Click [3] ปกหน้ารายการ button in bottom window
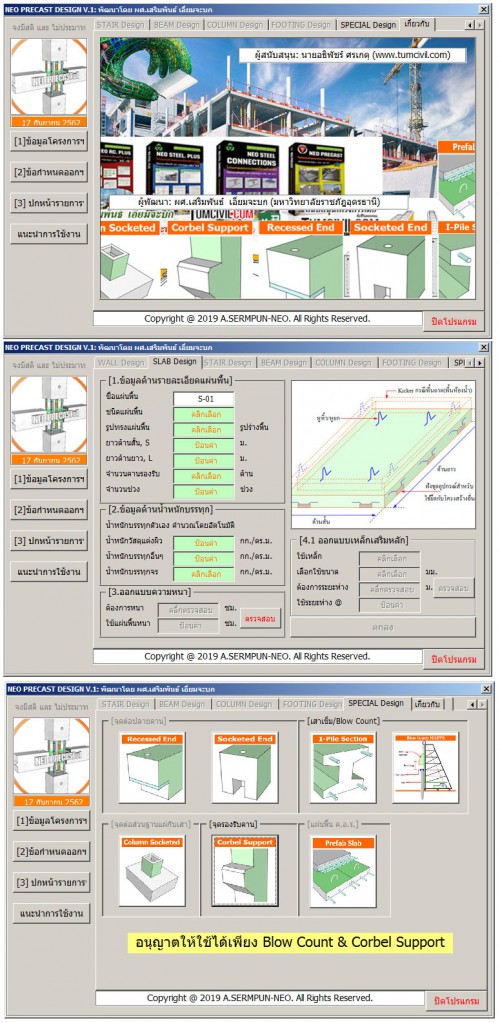 (52, 883)
